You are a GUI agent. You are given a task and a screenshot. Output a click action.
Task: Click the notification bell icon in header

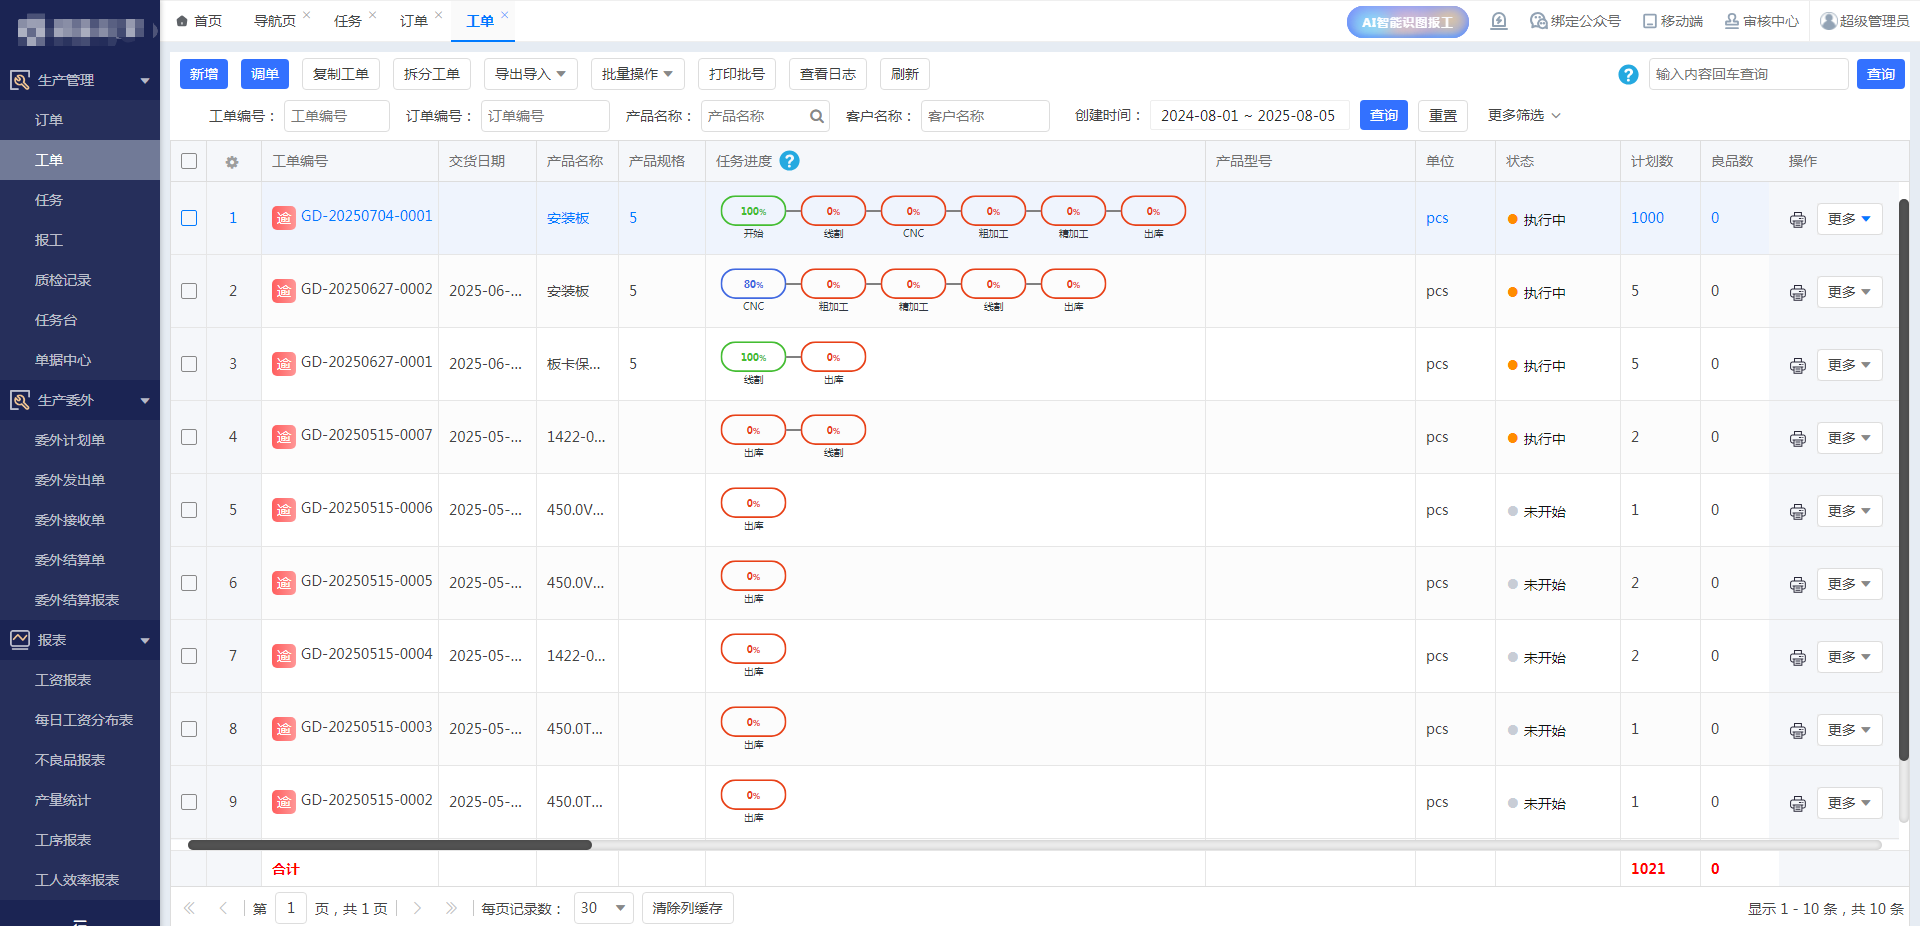click(x=1498, y=21)
